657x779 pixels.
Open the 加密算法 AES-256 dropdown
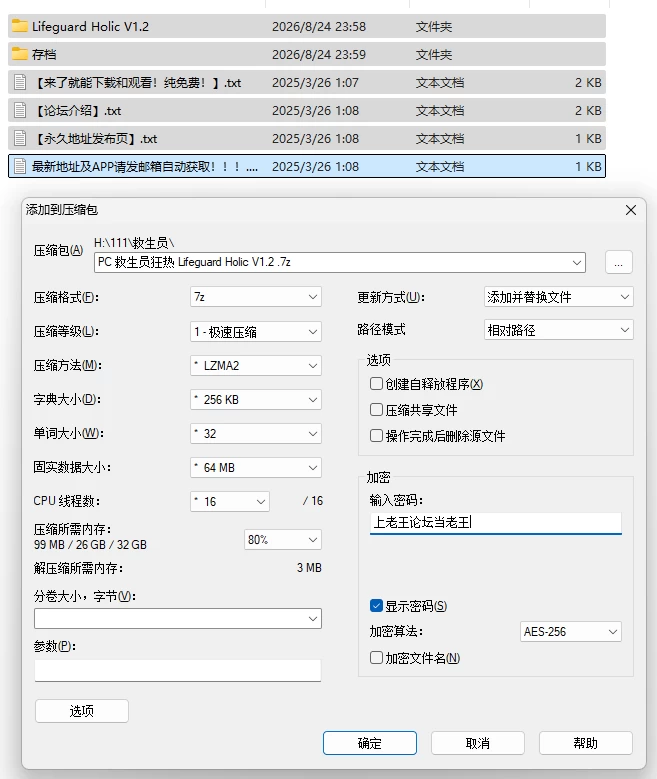[571, 631]
